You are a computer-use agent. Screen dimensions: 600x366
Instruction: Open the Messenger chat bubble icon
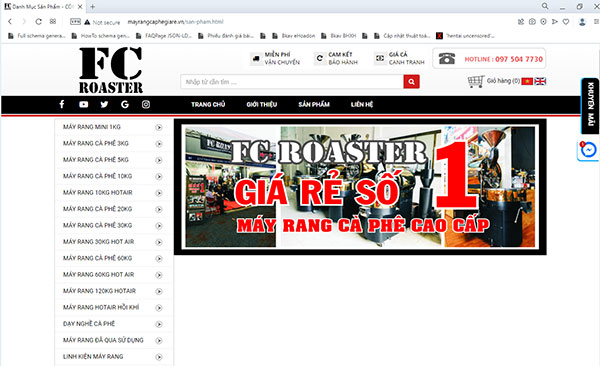[x=588, y=150]
